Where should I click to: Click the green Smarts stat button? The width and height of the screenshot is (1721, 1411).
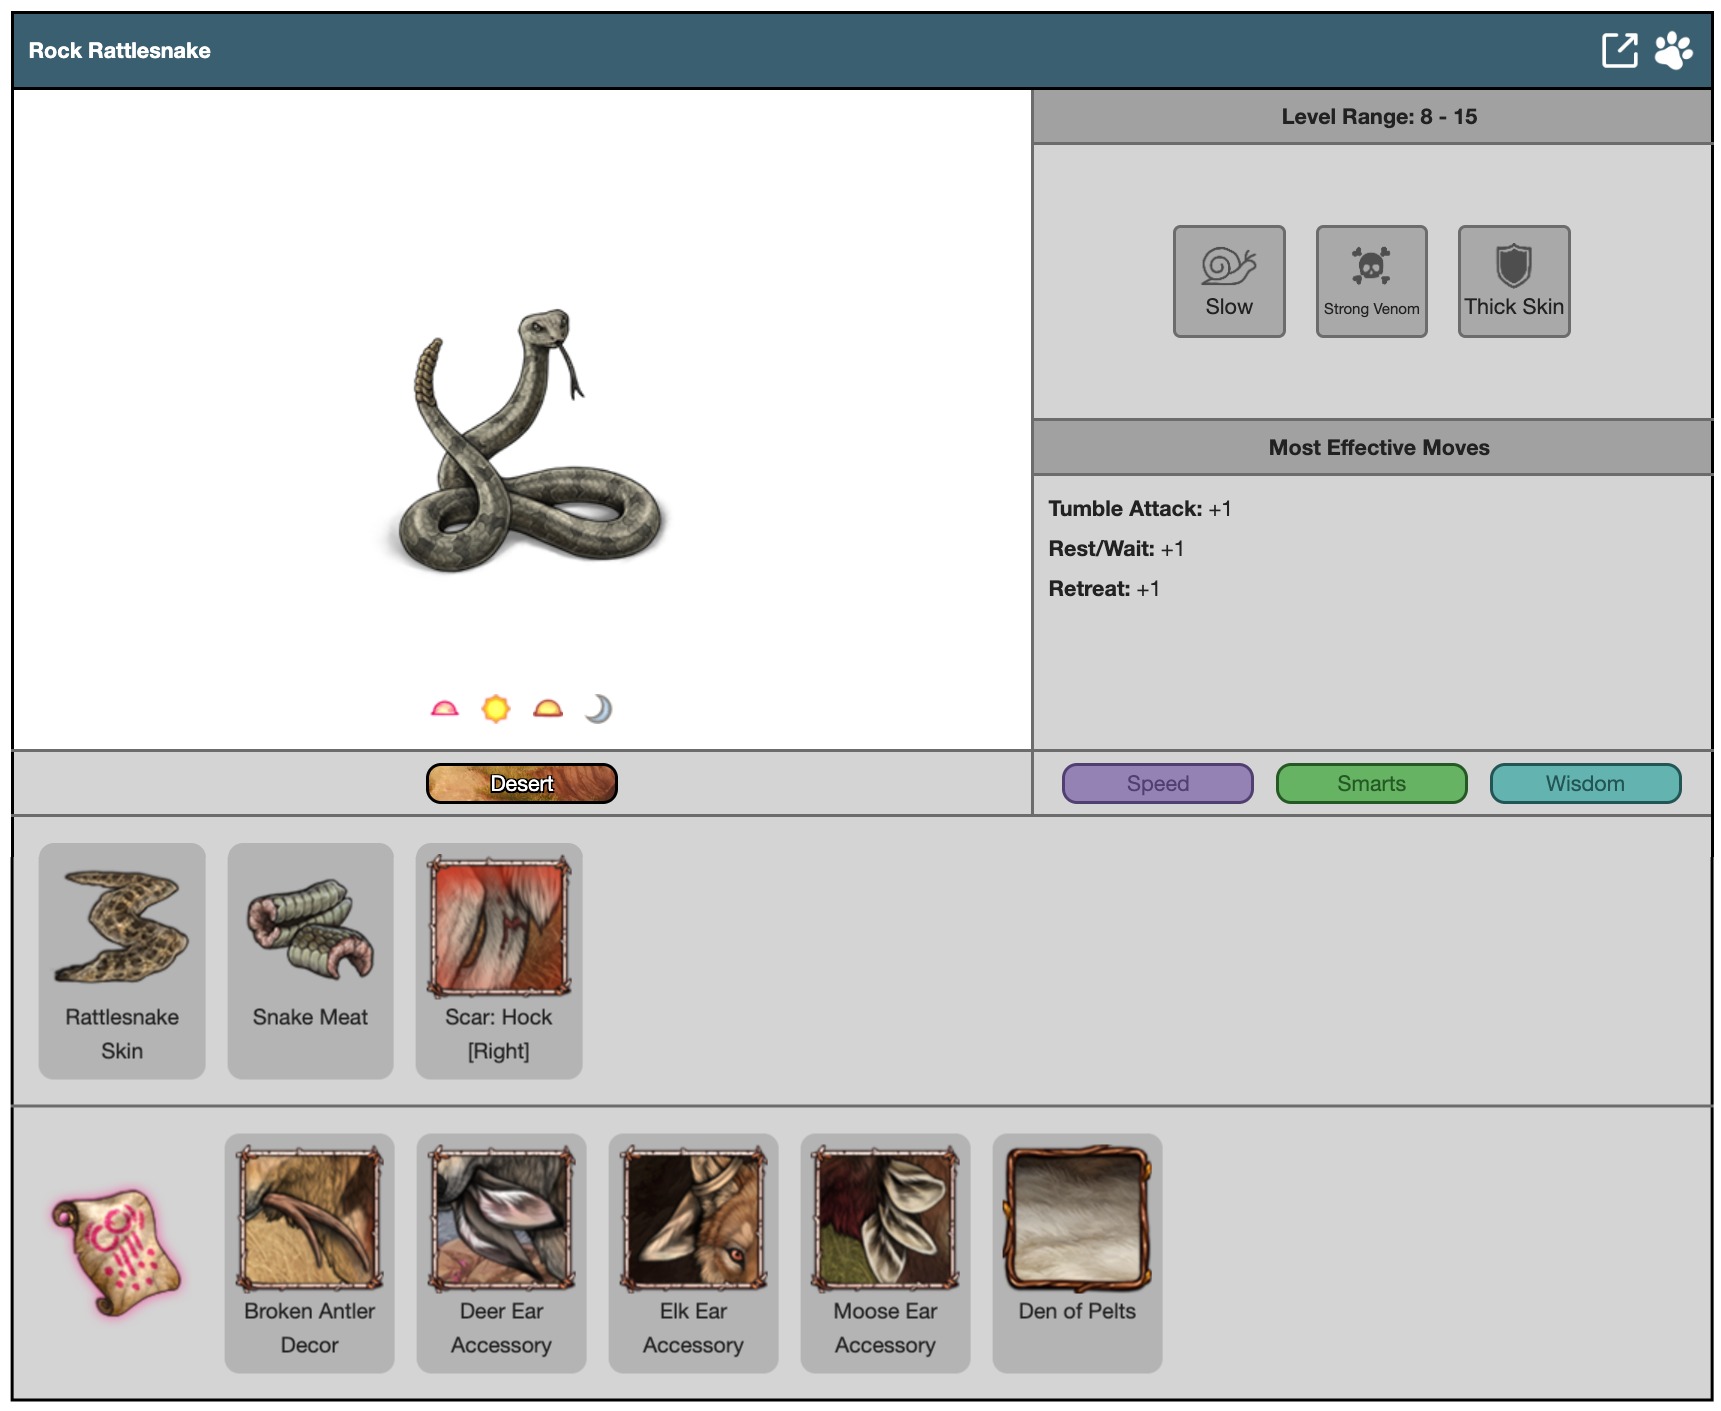[x=1371, y=783]
